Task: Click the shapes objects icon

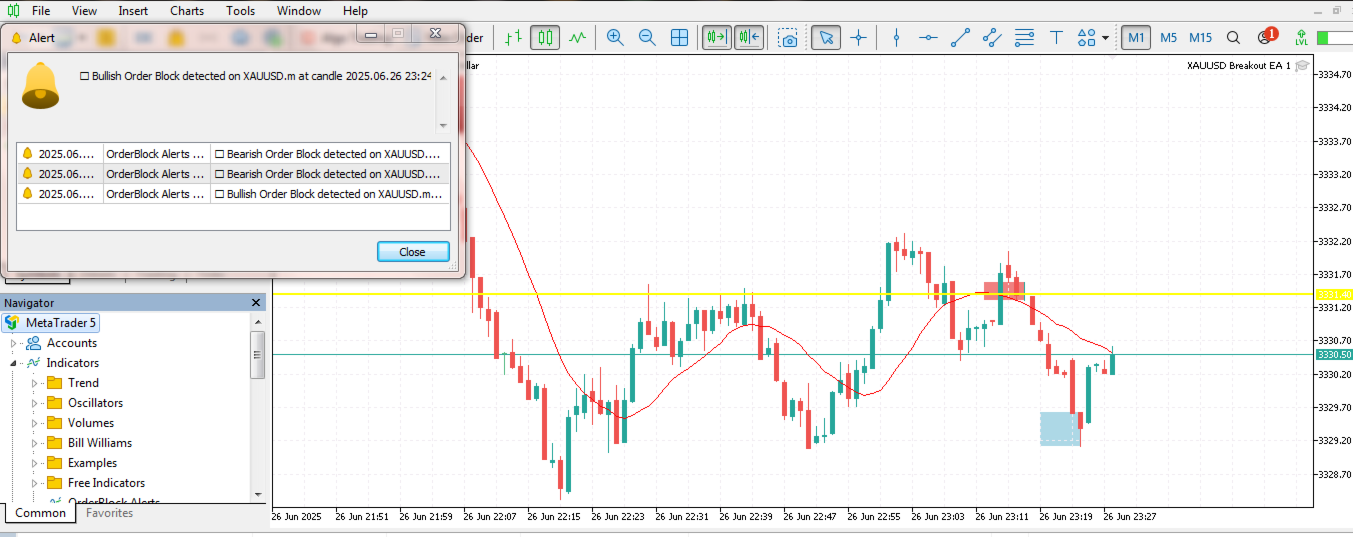Action: click(x=1087, y=38)
